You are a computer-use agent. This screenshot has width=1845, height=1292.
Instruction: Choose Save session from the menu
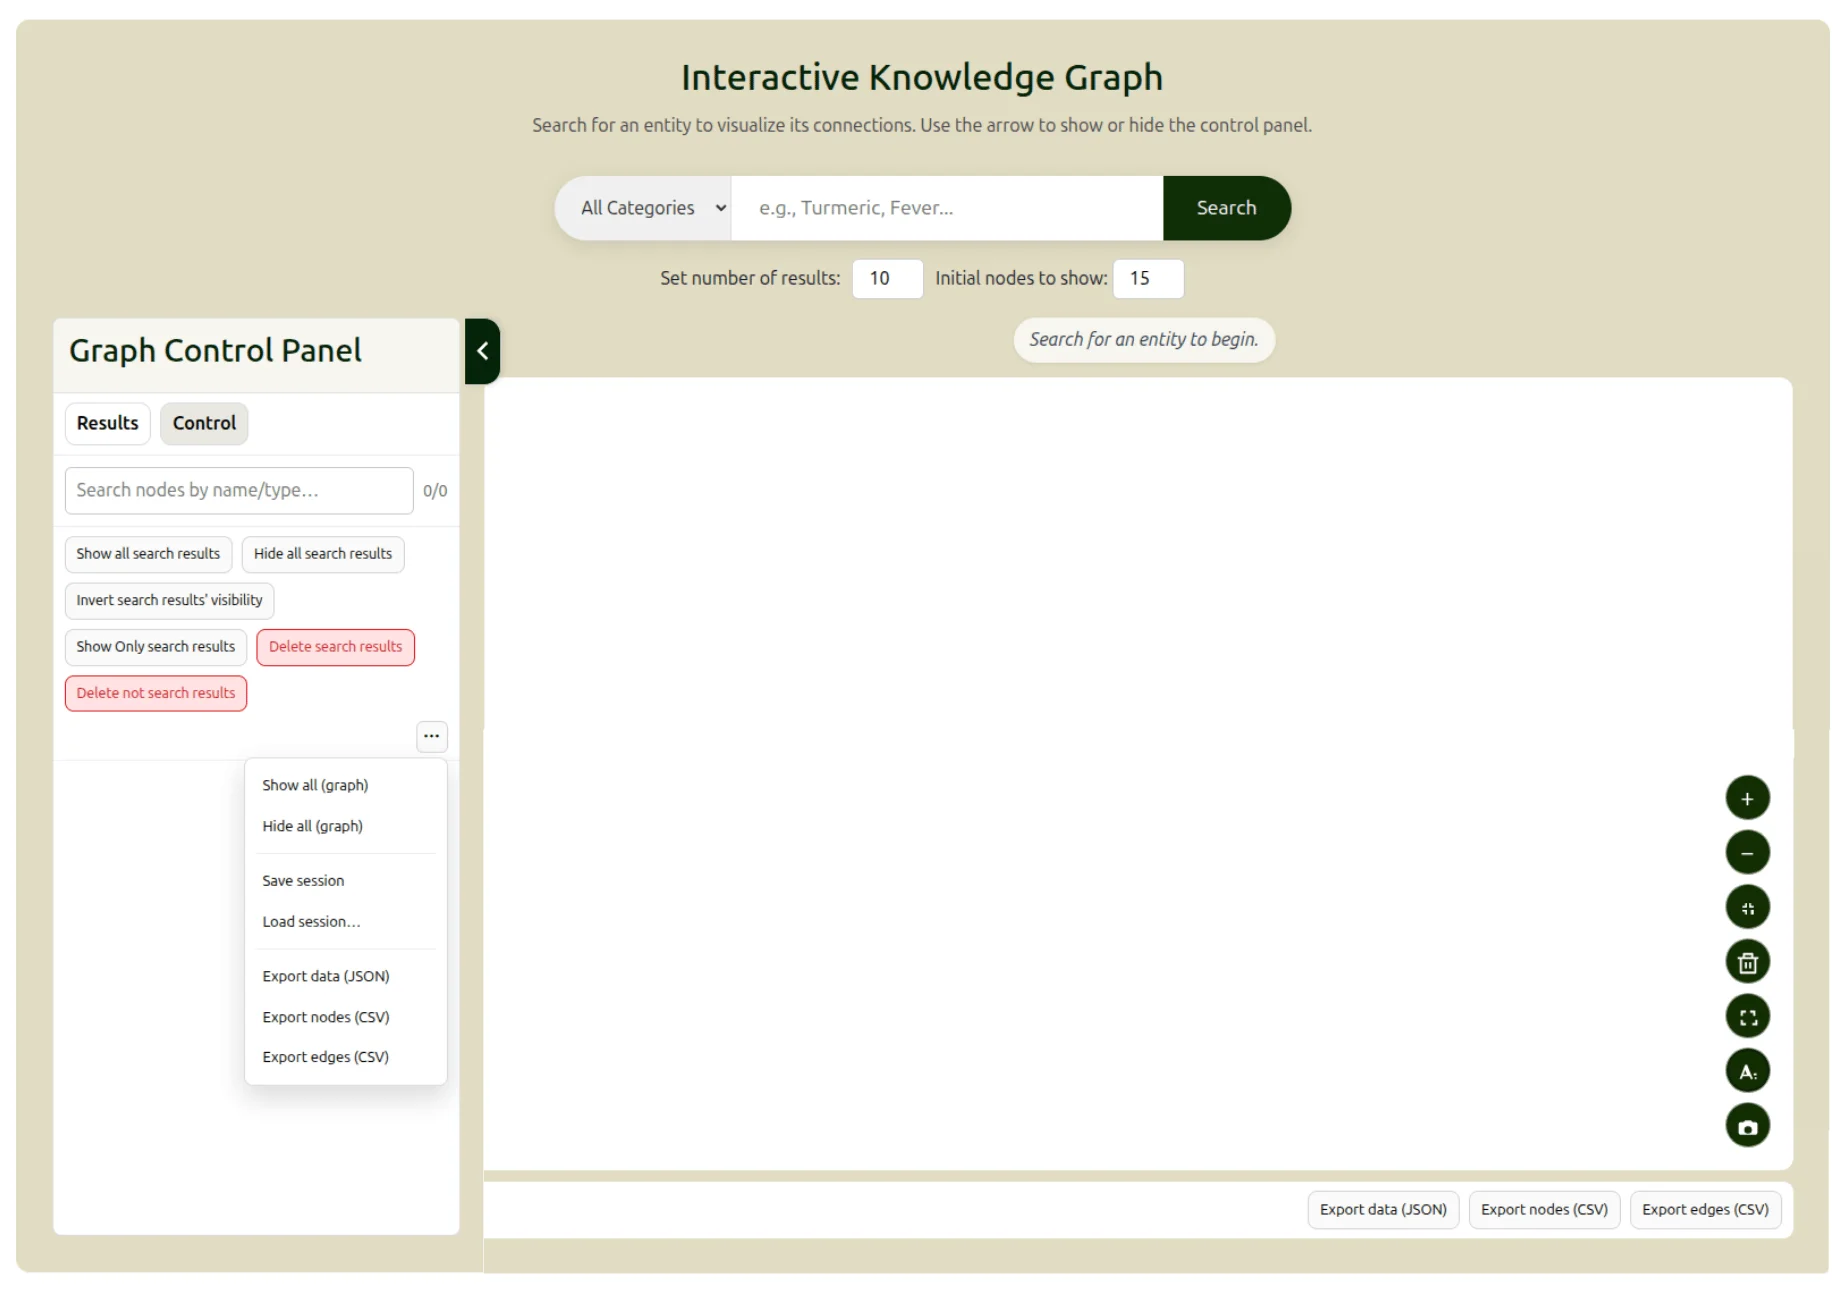(x=303, y=881)
